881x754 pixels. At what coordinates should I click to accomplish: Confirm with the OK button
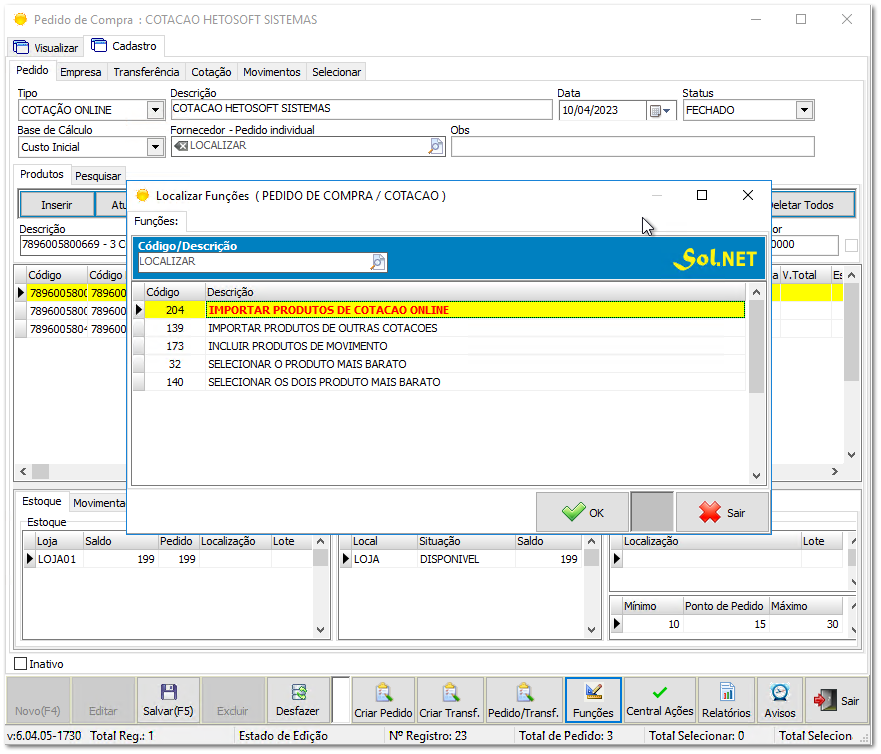583,512
